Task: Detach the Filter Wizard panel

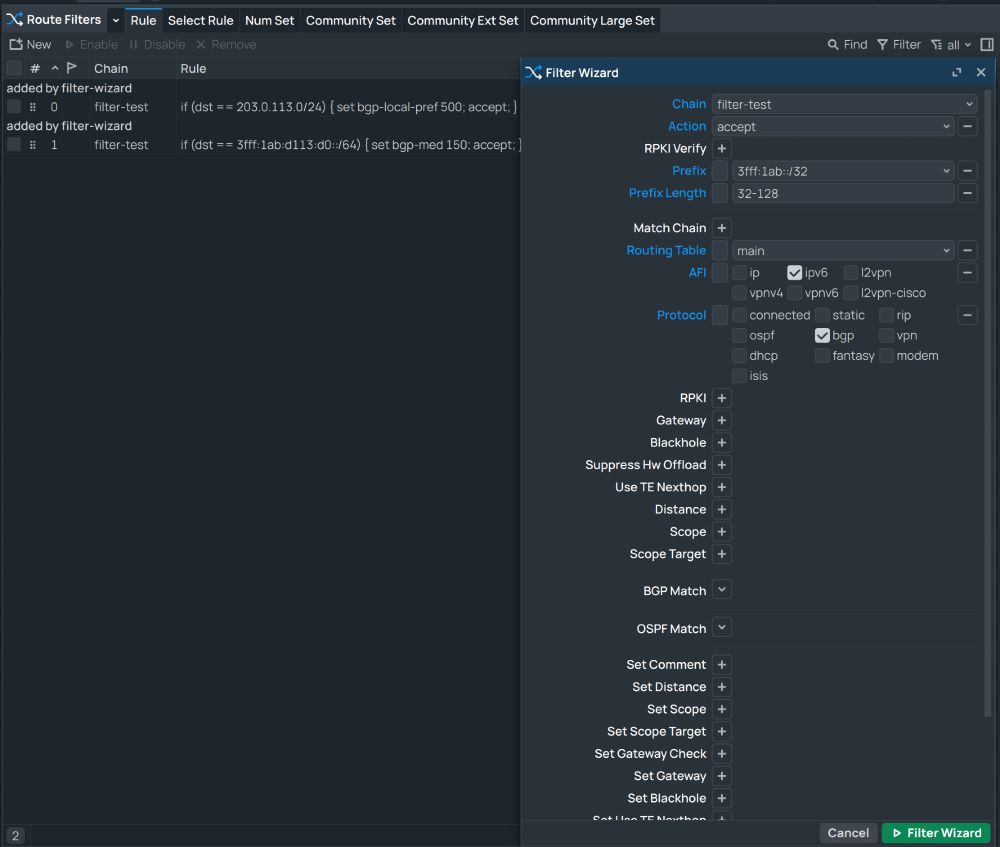Action: click(x=956, y=73)
